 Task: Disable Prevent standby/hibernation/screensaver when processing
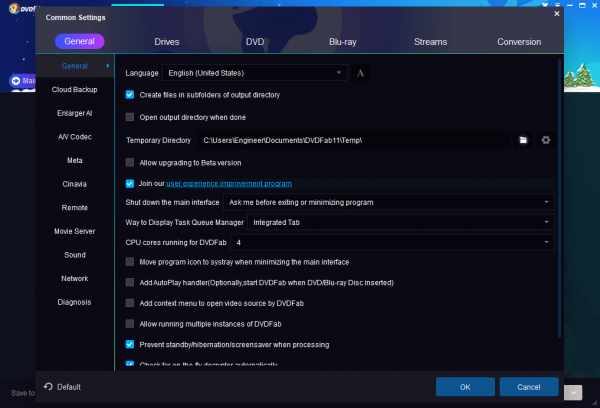click(x=130, y=345)
